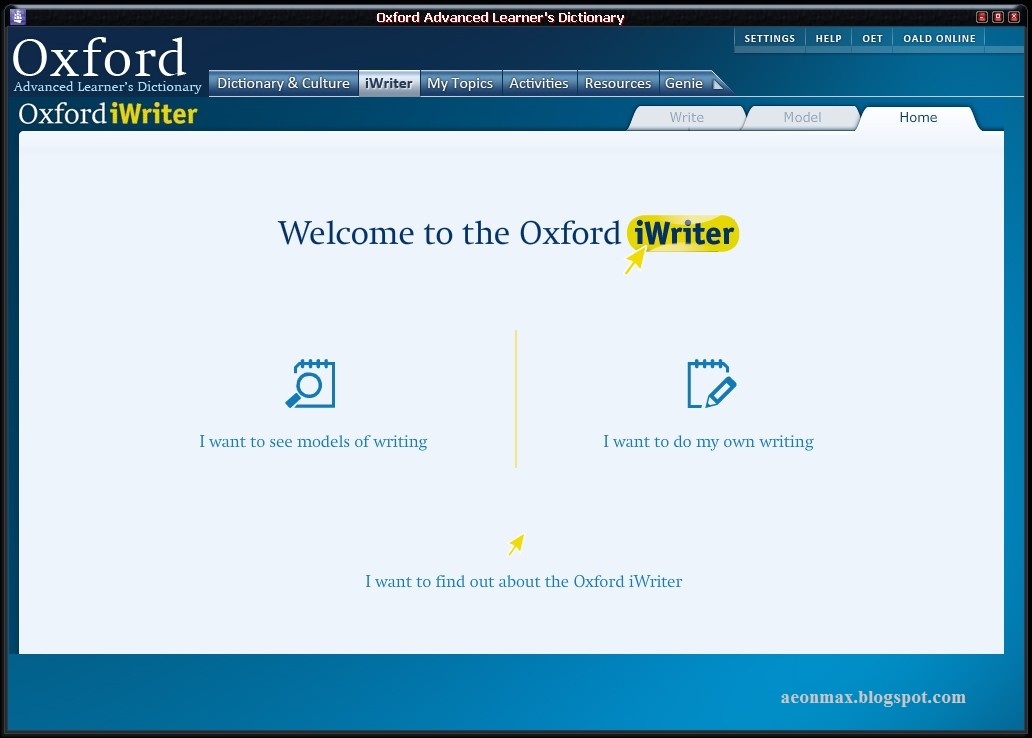Minimize the dictionary window
1032x738 pixels.
(981, 17)
